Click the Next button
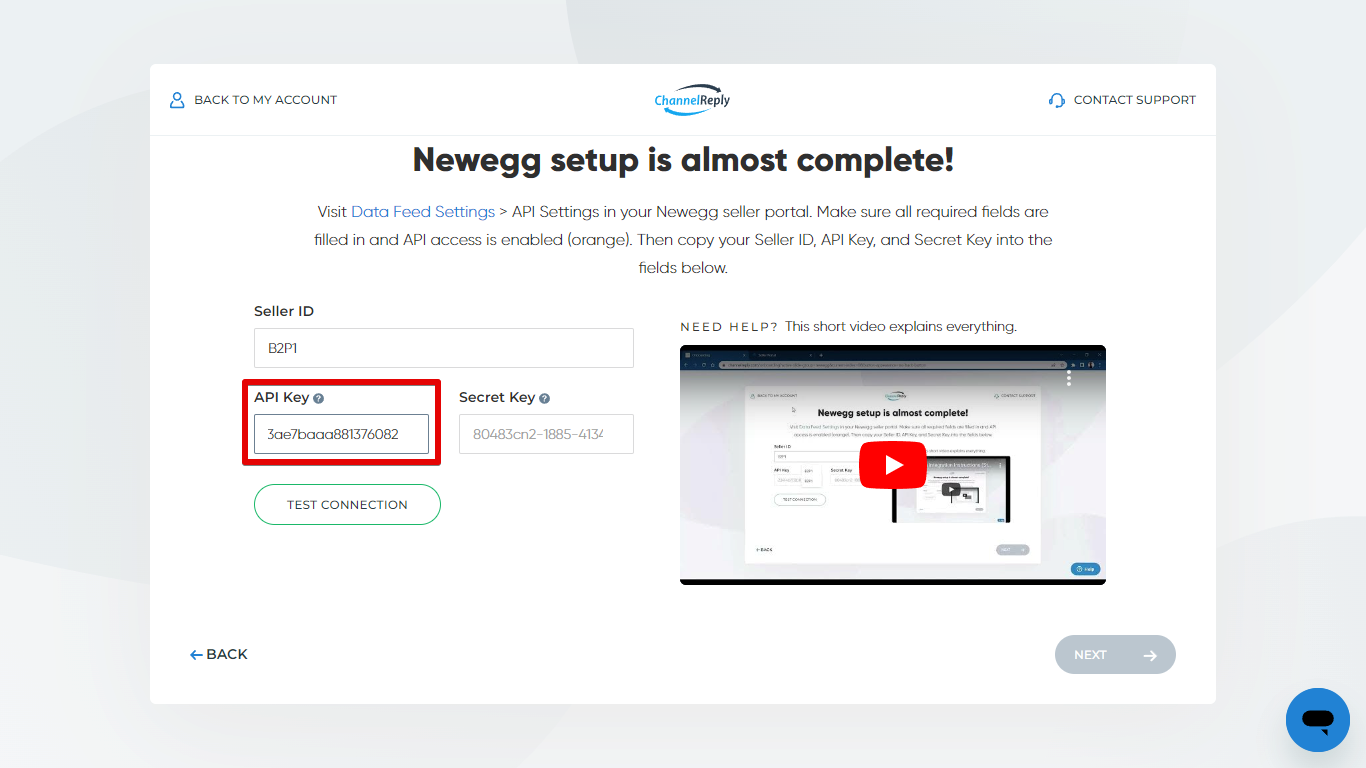The image size is (1366, 768). tap(1115, 655)
